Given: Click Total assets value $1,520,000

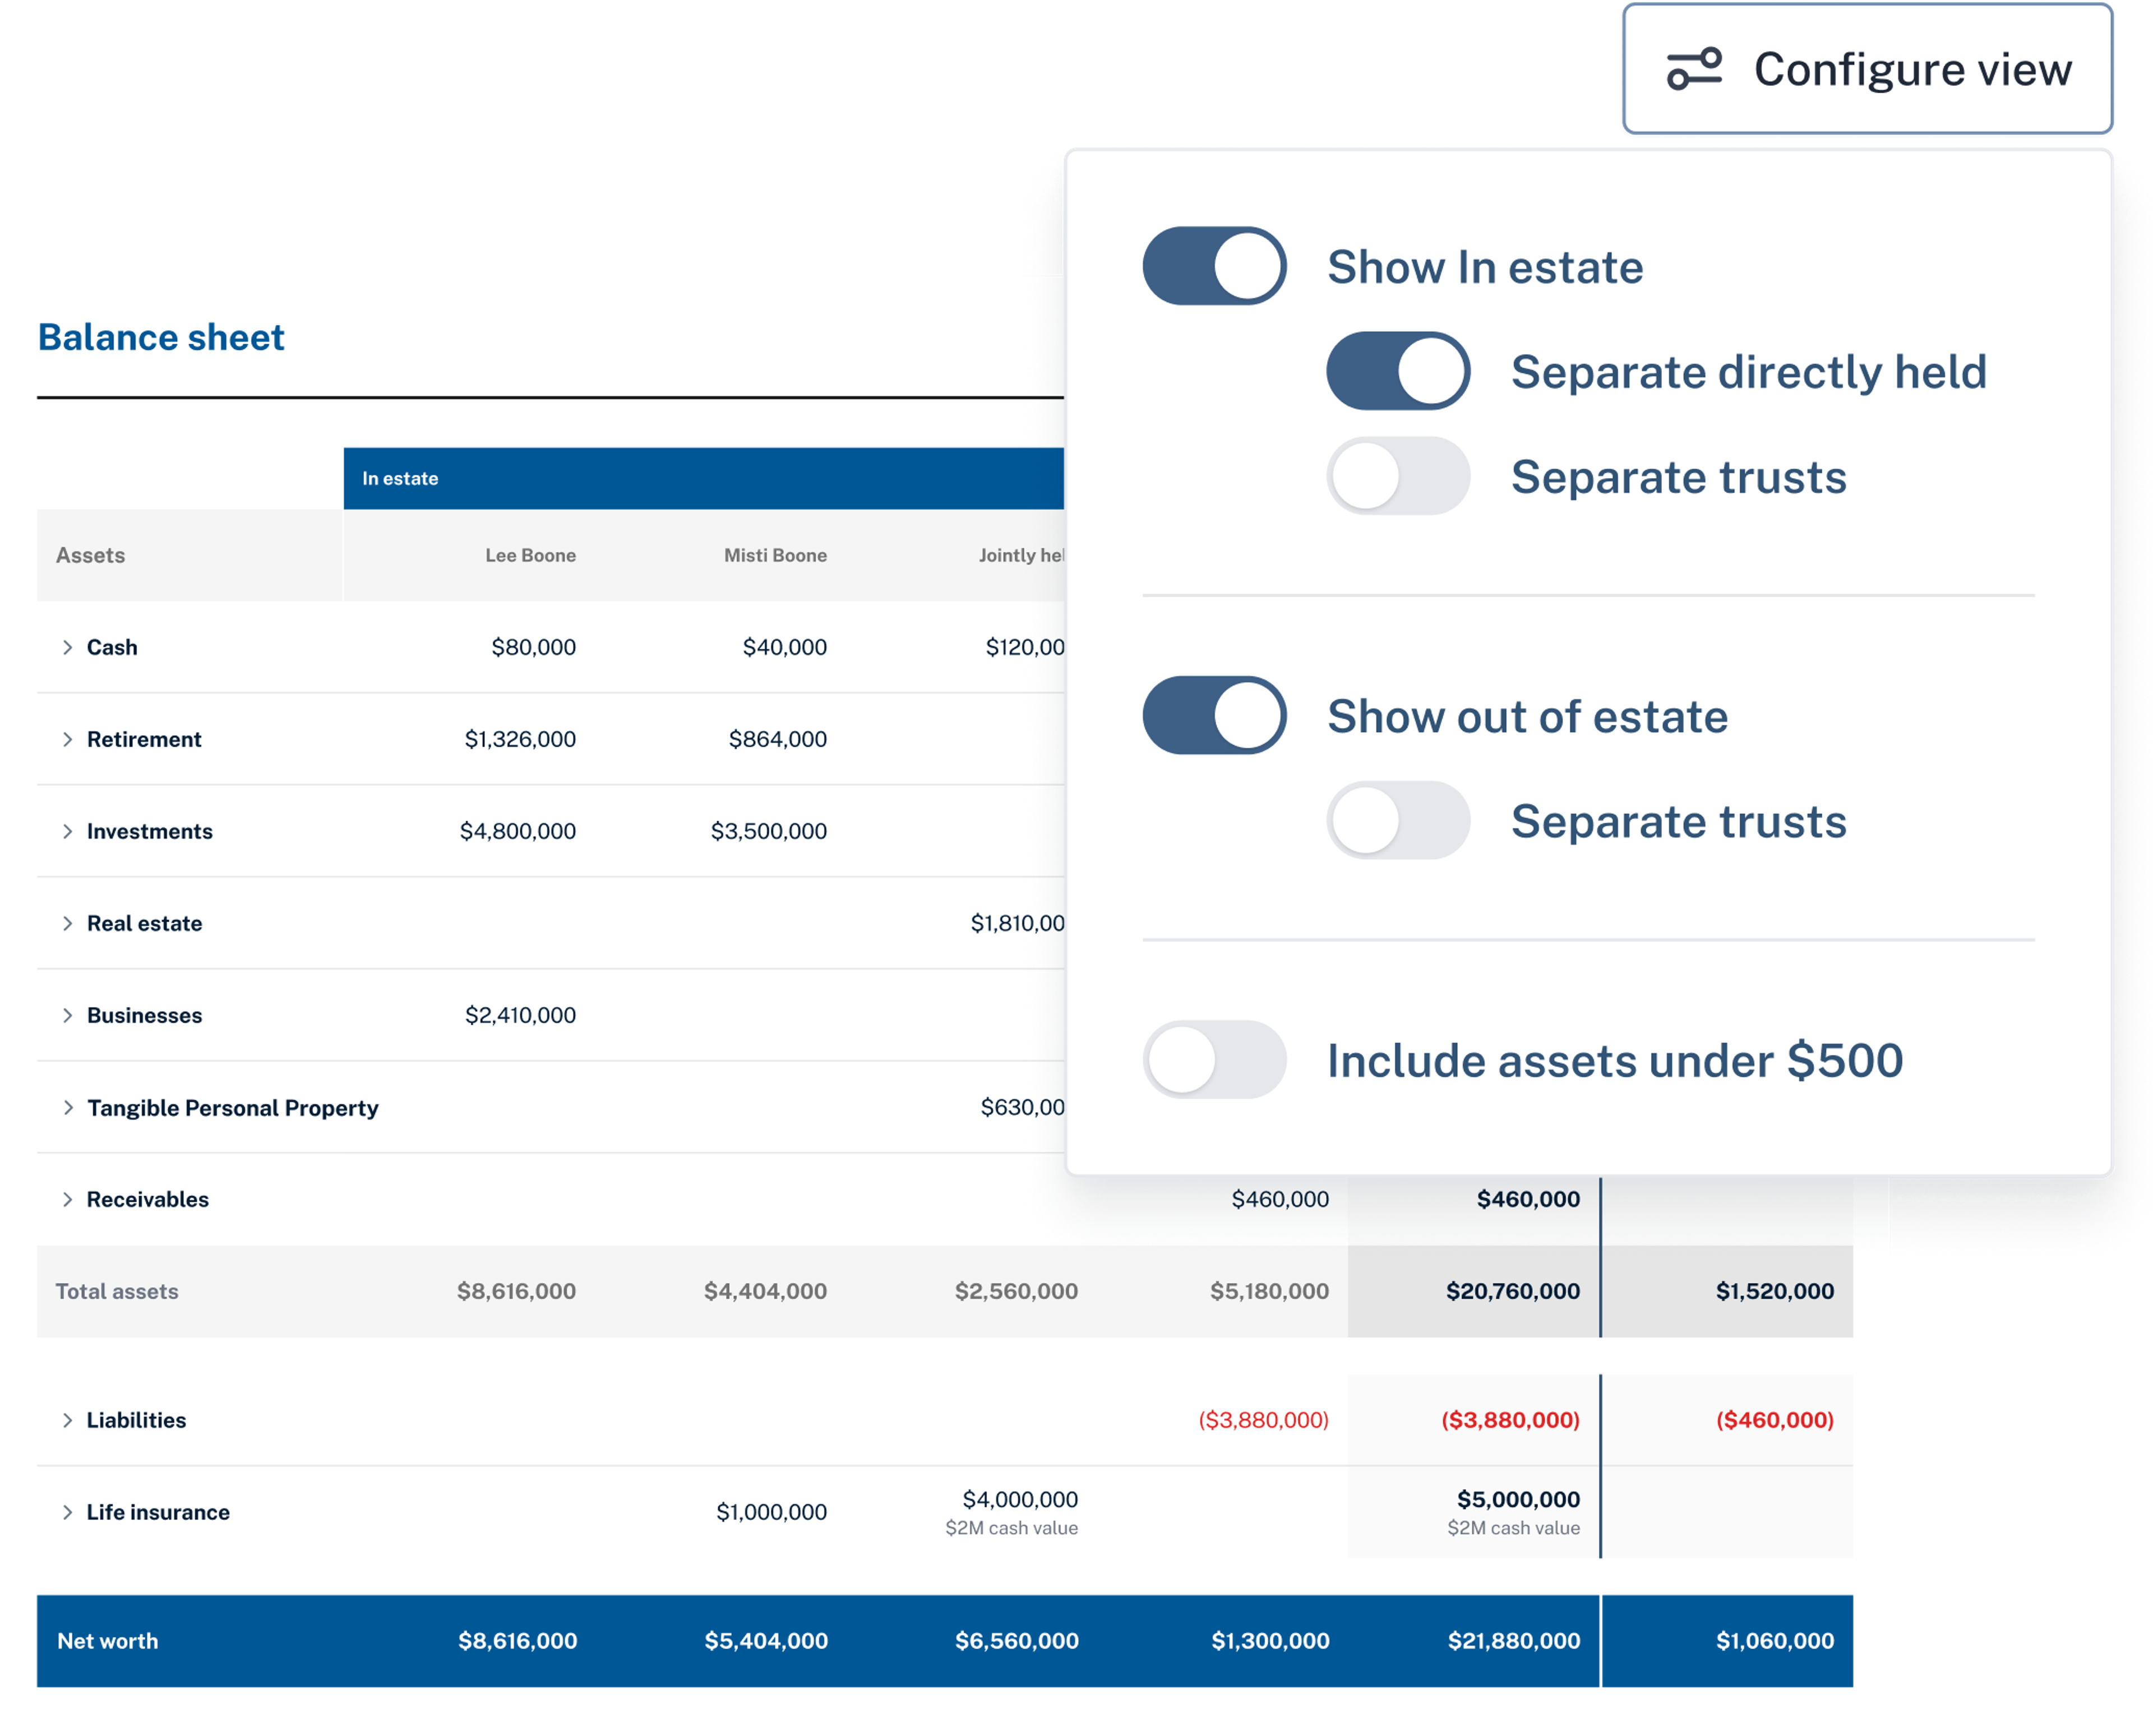Looking at the screenshot, I should (1774, 1291).
